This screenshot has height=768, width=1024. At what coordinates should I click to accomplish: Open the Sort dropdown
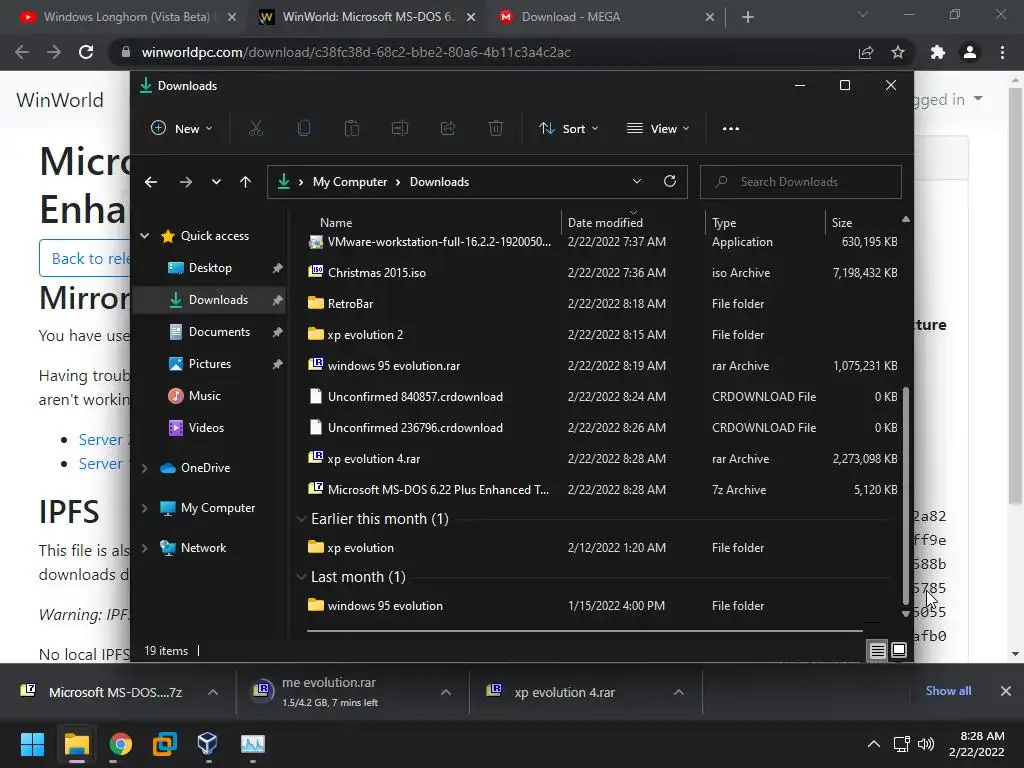568,129
